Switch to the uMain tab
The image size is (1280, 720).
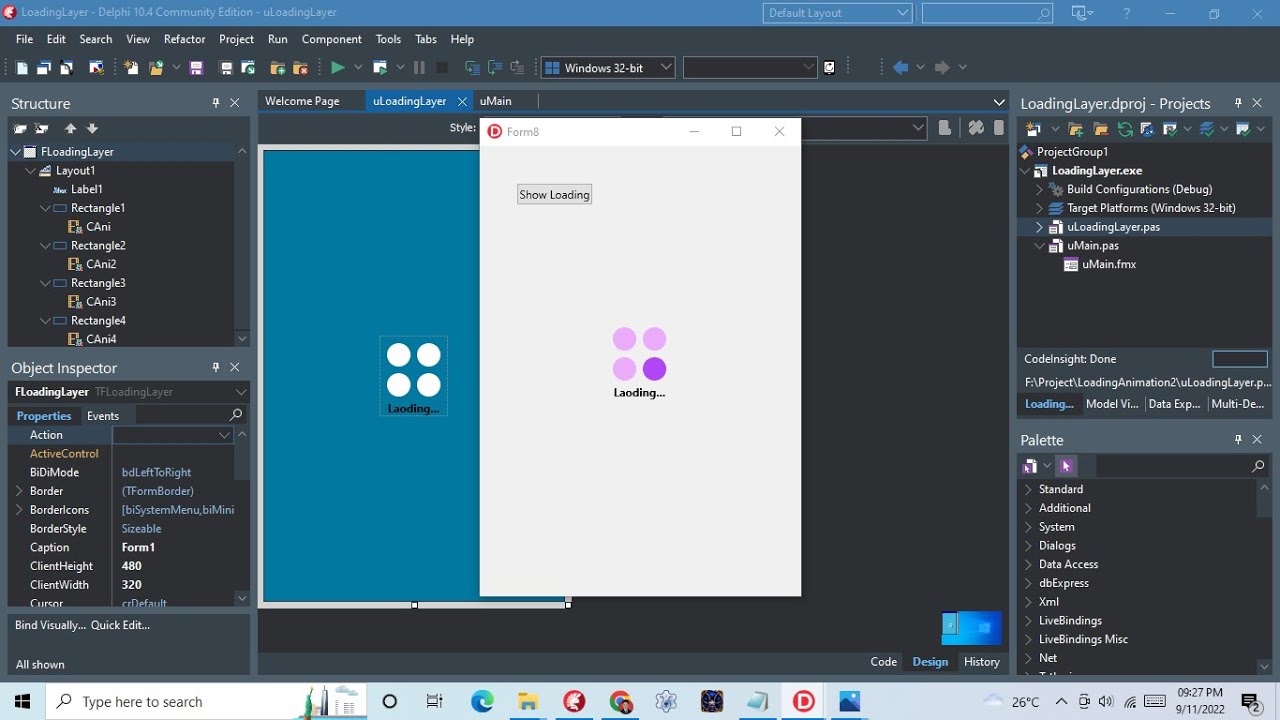click(496, 100)
